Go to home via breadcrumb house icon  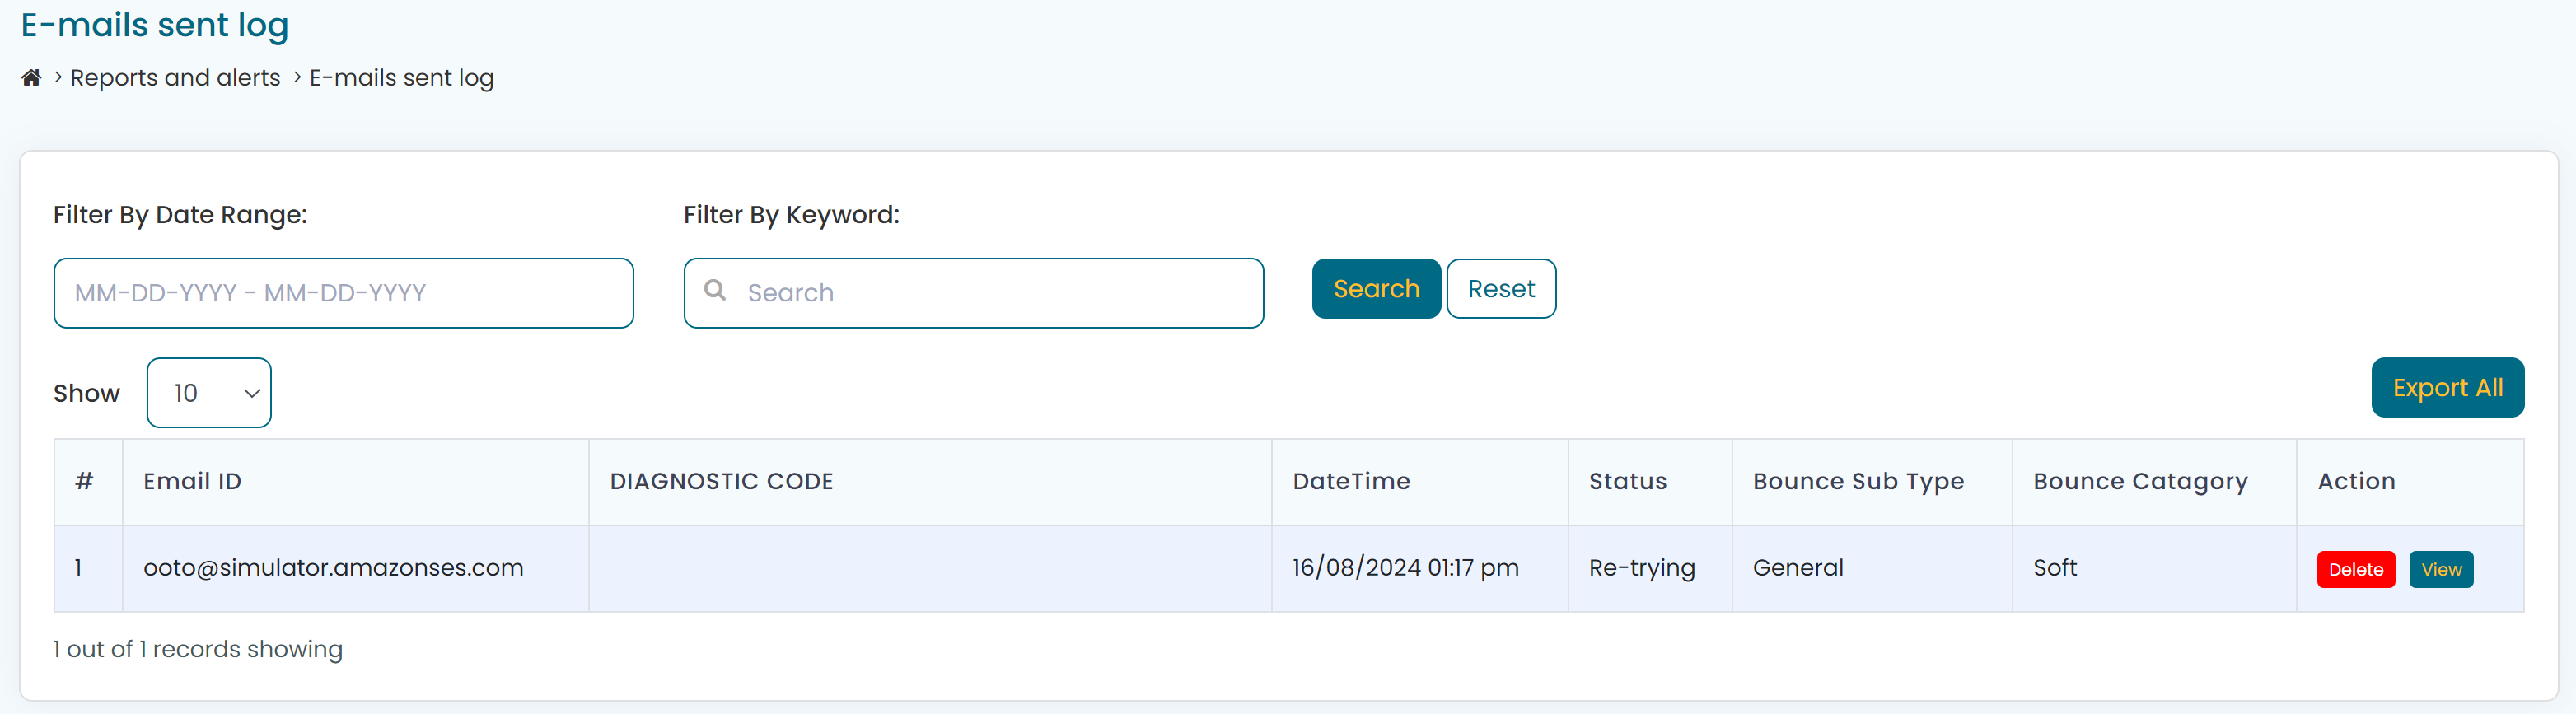[x=31, y=77]
